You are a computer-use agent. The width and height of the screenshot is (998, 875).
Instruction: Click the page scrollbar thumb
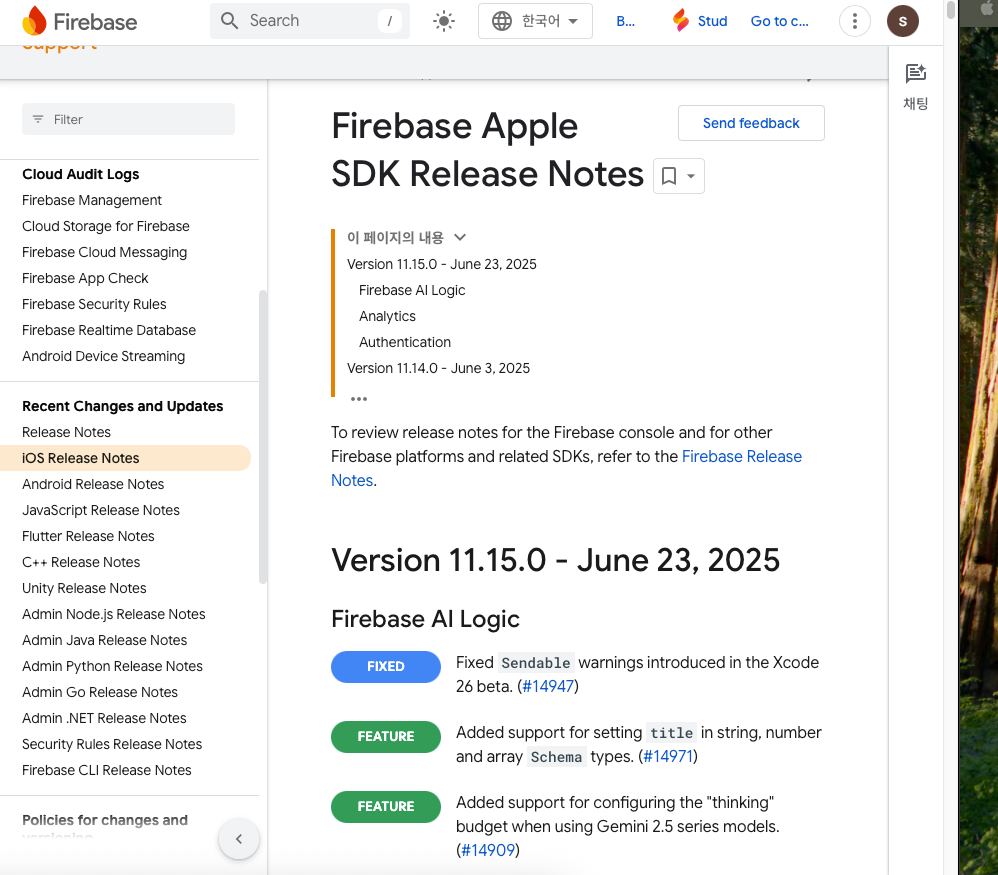950,11
